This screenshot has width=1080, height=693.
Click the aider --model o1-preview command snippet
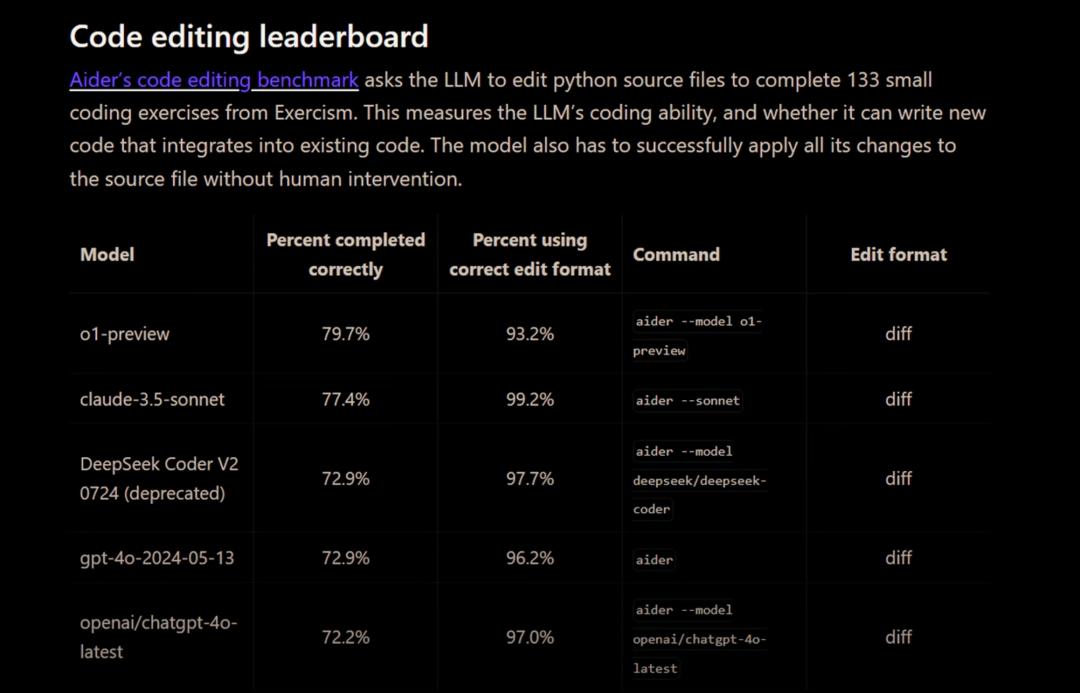click(698, 335)
